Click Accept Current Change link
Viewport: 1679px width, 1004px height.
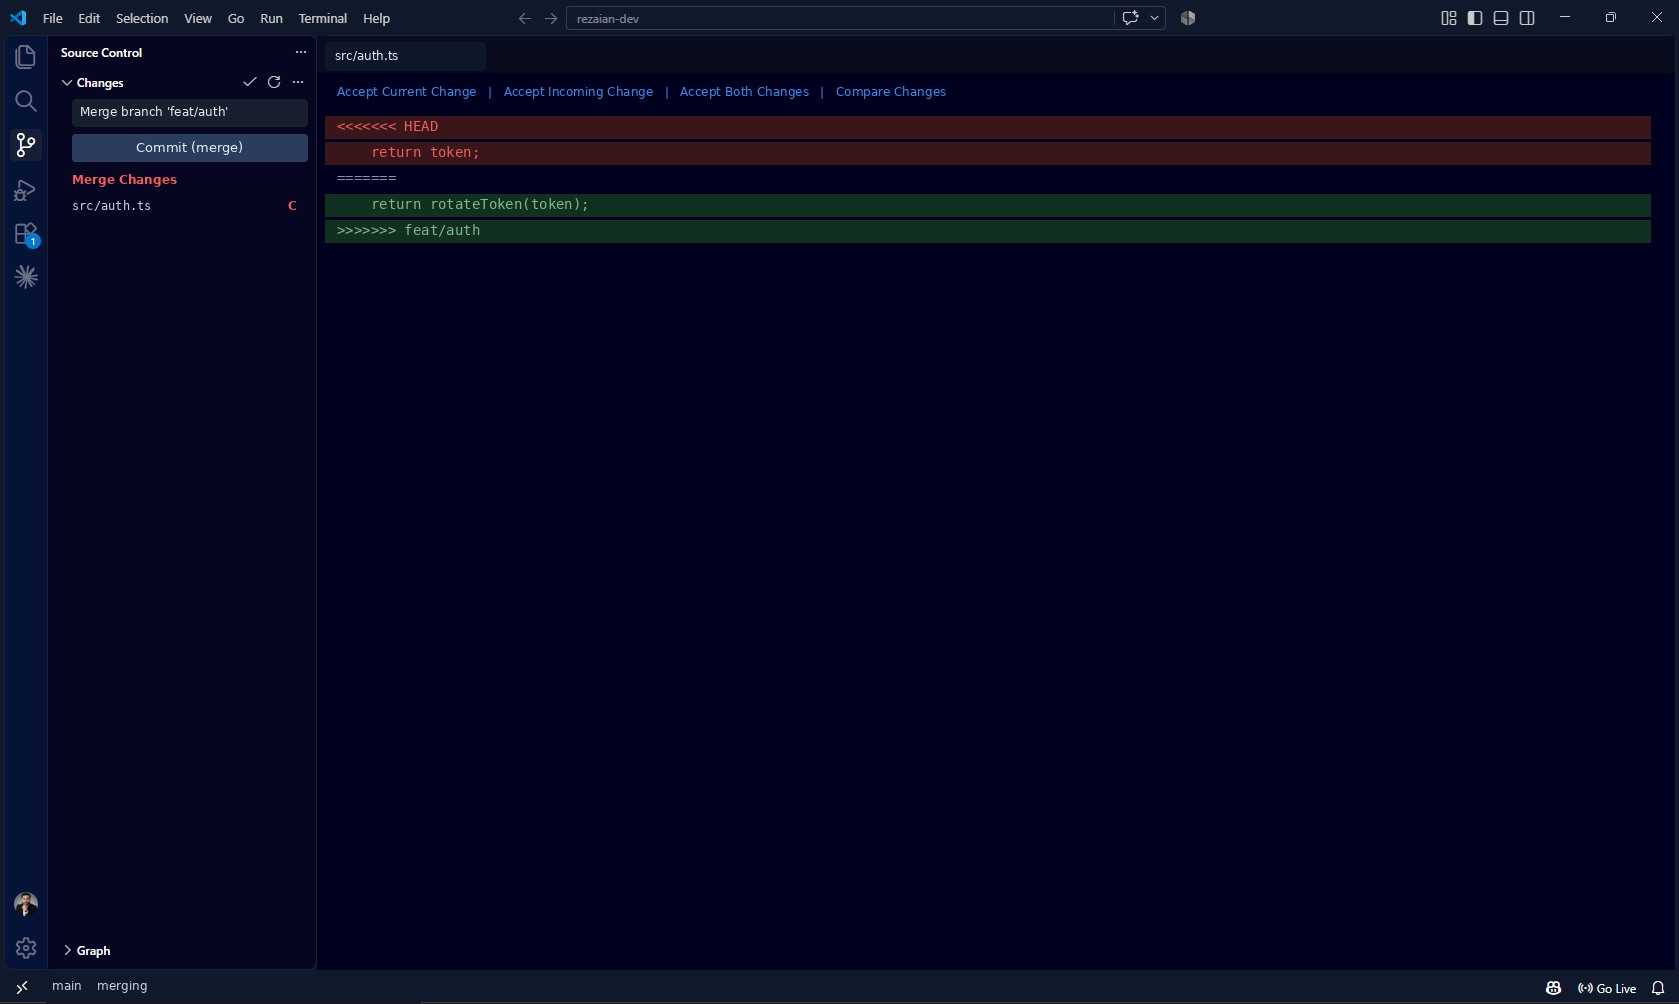point(406,92)
